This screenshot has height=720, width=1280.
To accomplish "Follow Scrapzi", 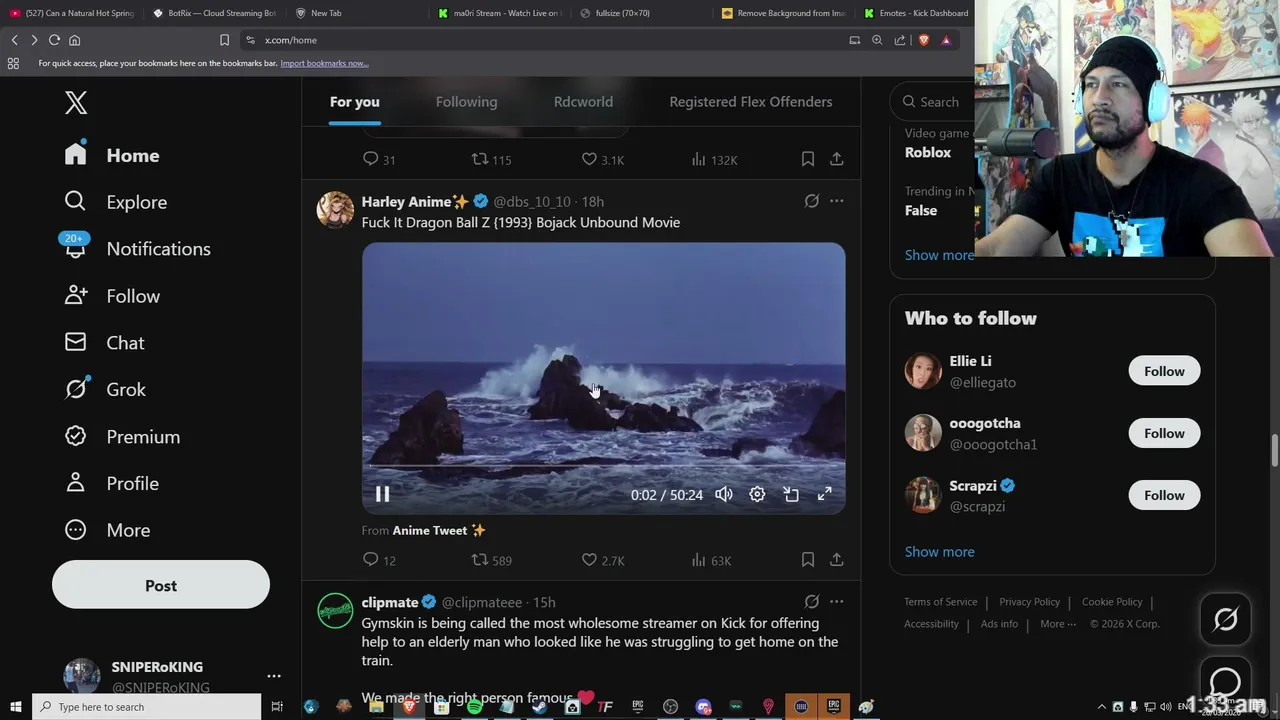I will point(1164,495).
